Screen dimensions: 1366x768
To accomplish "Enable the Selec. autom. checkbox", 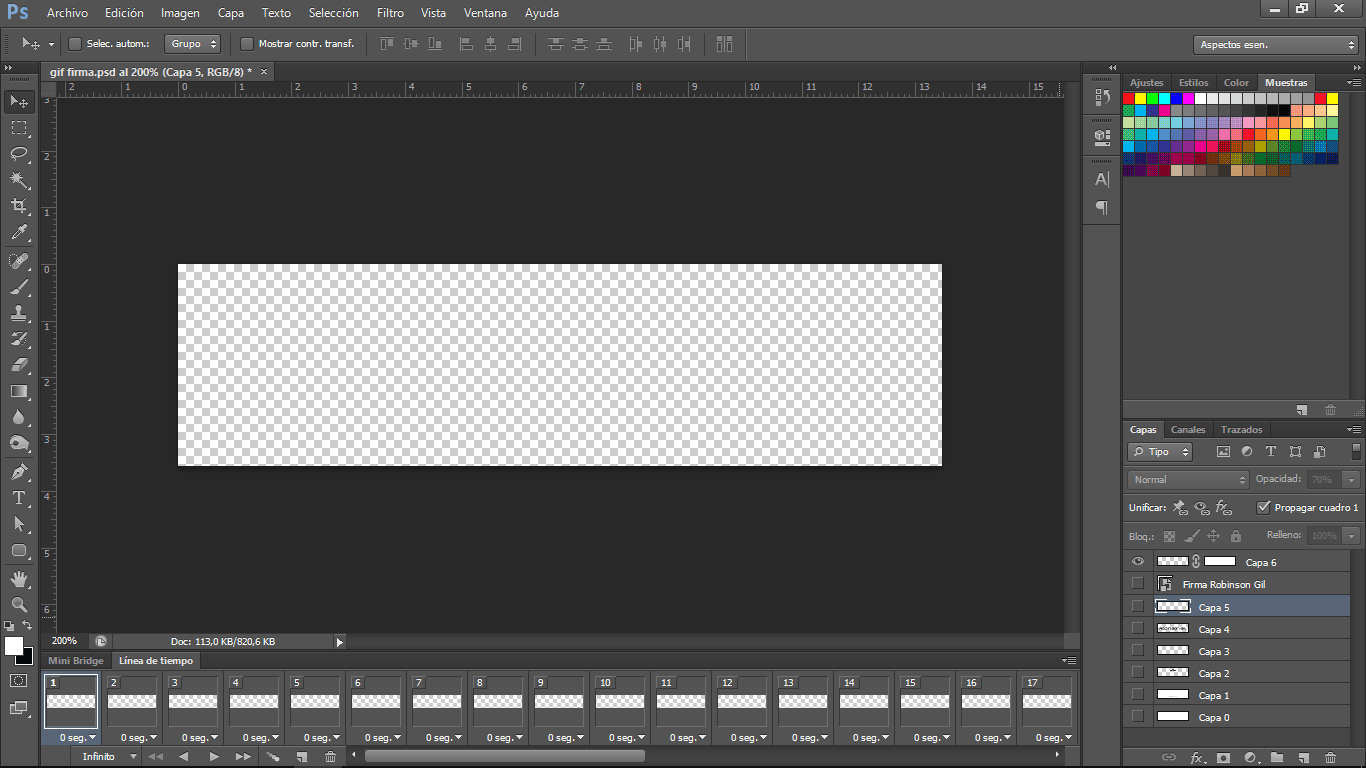I will tap(75, 44).
